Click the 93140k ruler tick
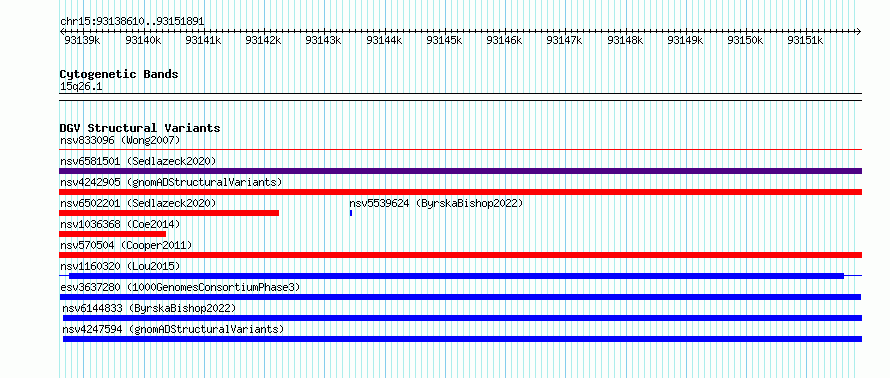This screenshot has height=378, width=890. click(x=143, y=40)
